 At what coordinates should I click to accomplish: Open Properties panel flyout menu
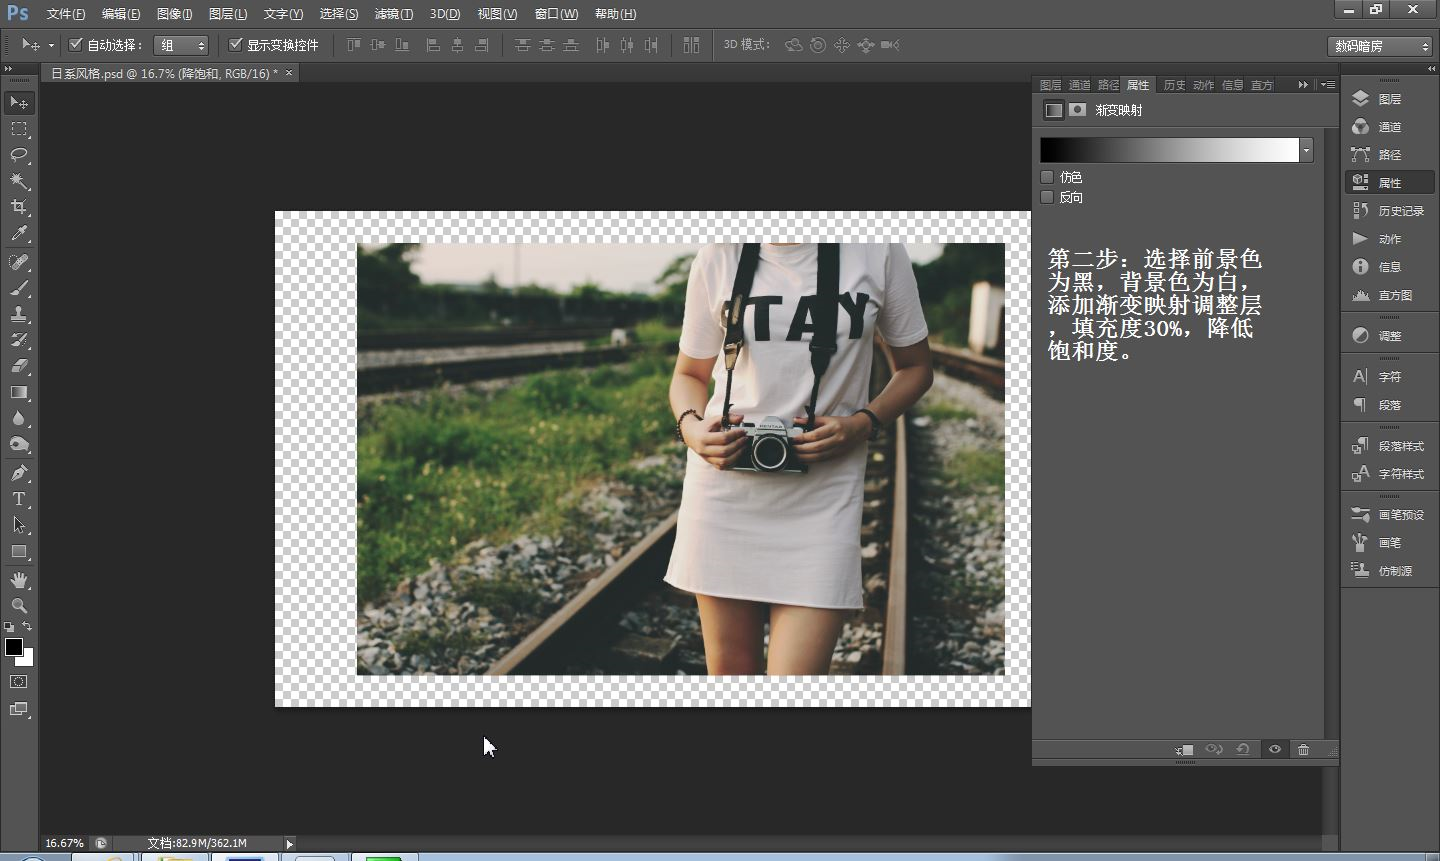tap(1328, 85)
